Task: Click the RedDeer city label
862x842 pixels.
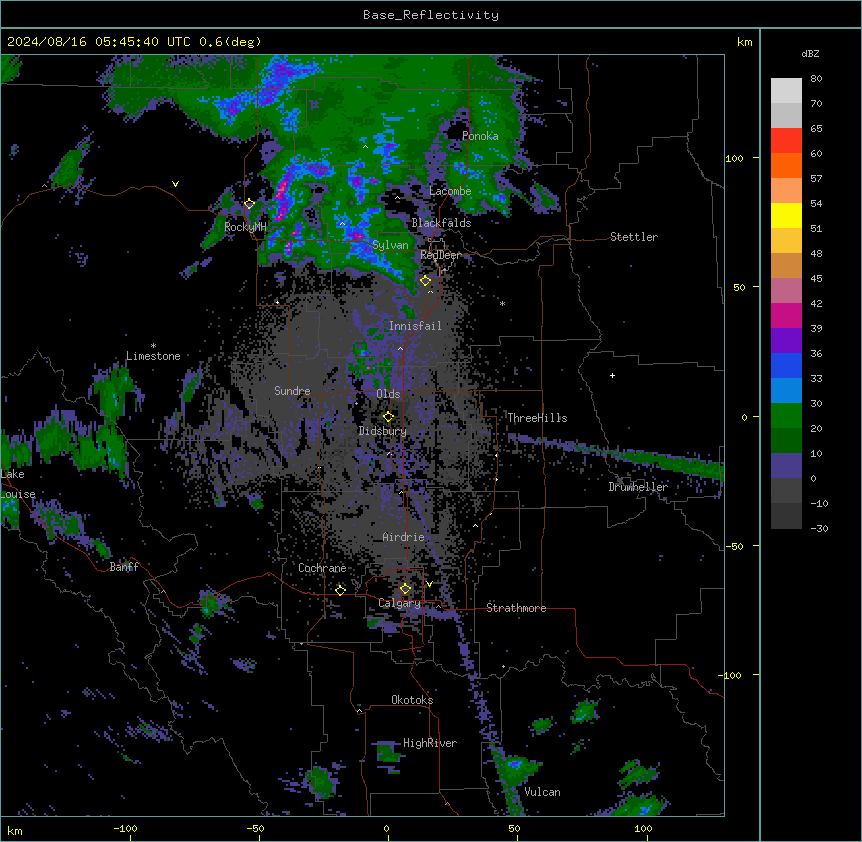Action: [x=441, y=255]
